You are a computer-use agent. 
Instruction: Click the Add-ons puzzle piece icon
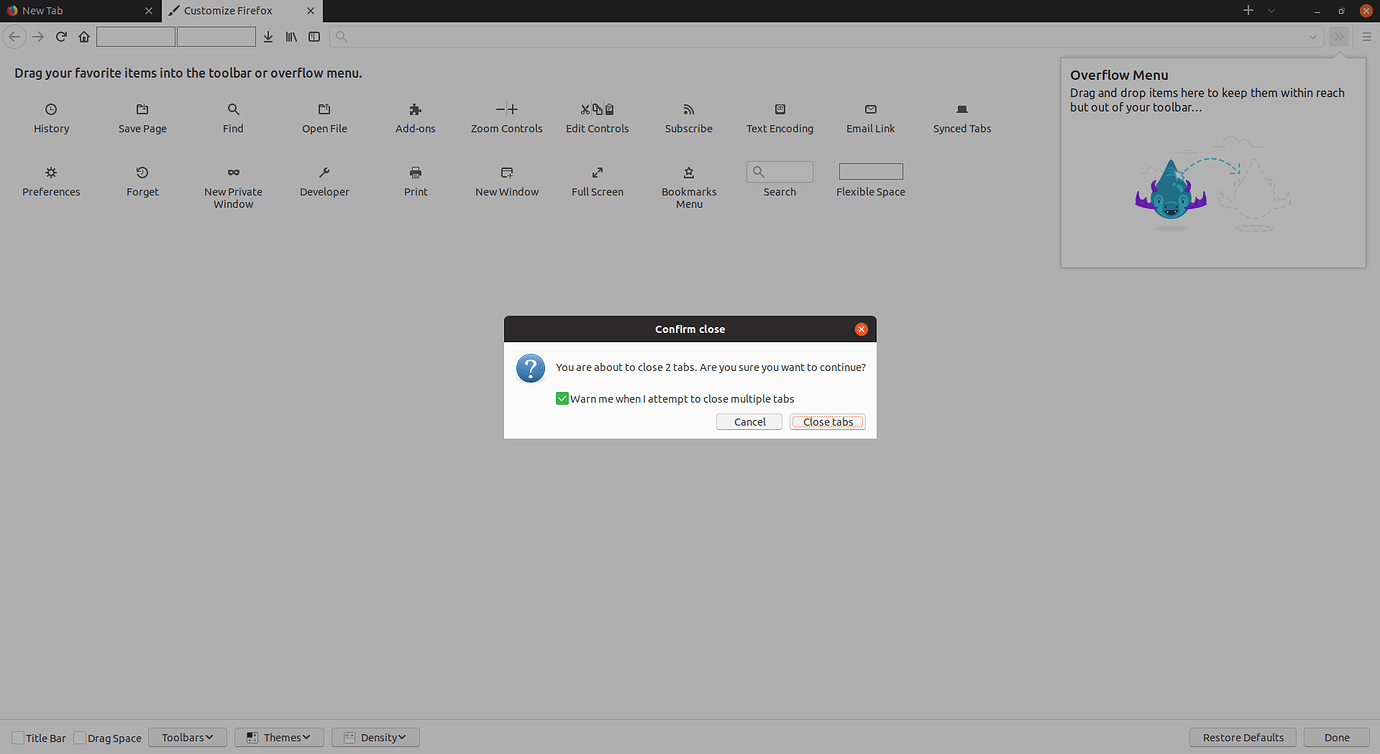pyautogui.click(x=415, y=110)
